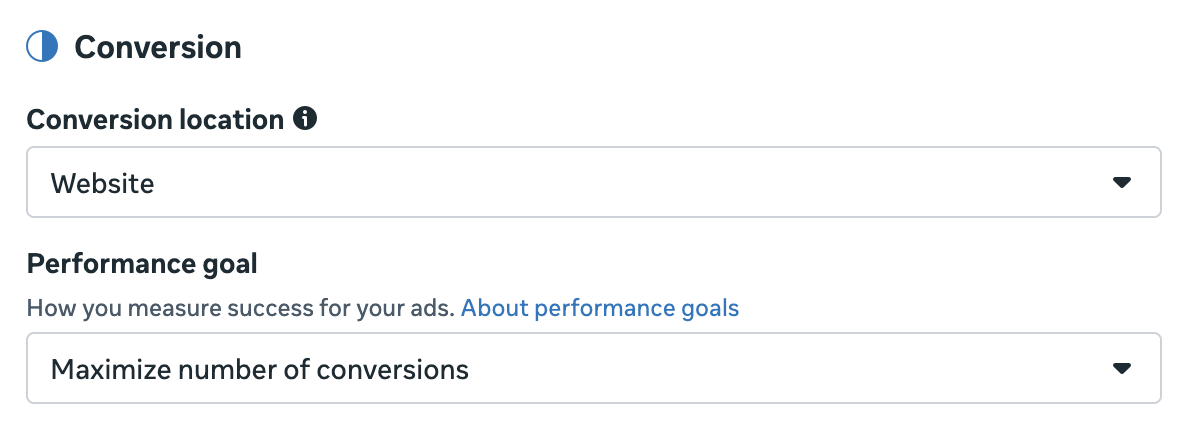
Task: Click the Conversion section heading
Action: coord(158,47)
